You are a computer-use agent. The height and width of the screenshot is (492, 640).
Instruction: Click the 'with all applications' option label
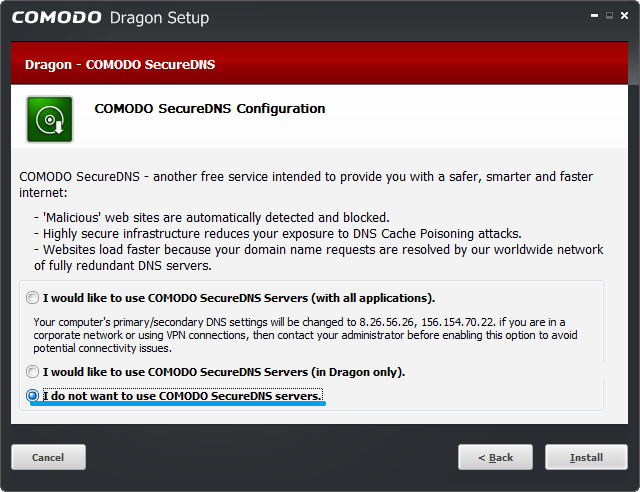tap(239, 298)
